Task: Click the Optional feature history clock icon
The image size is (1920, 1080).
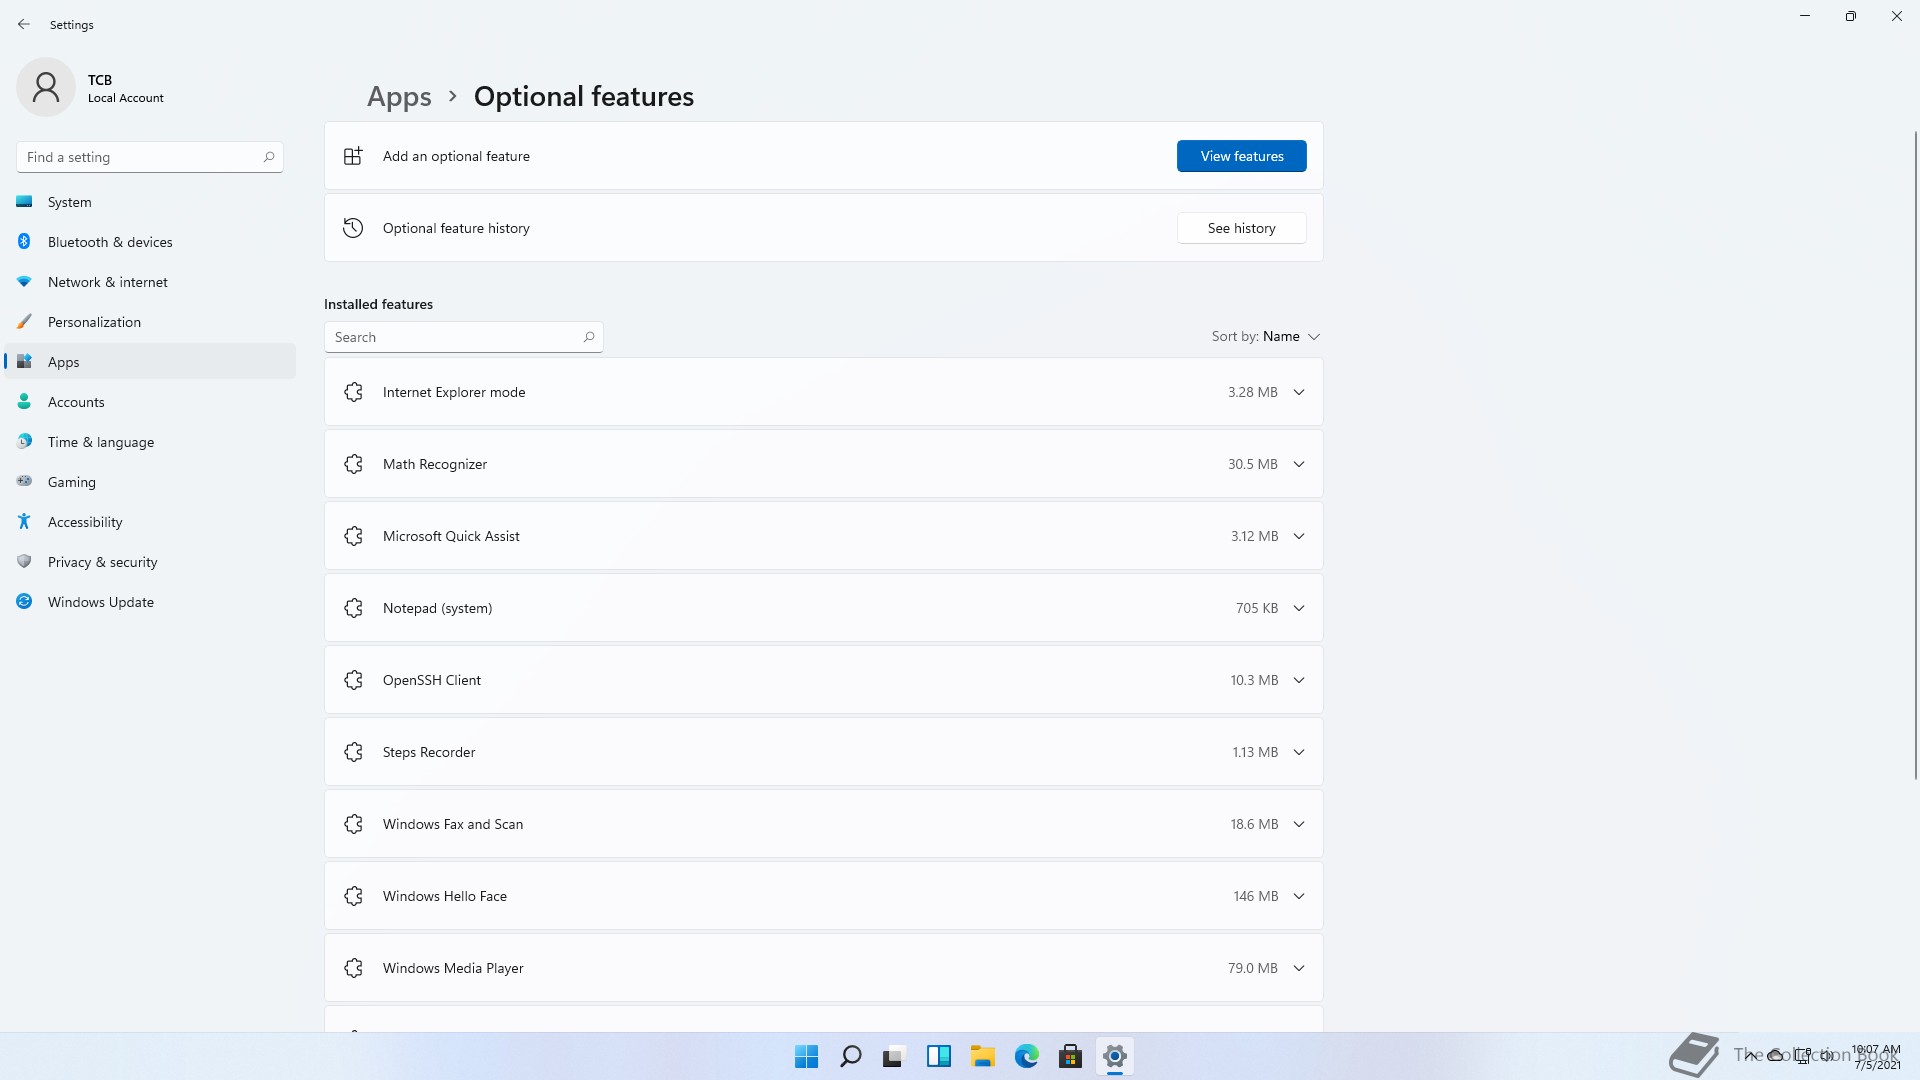Action: 353,228
